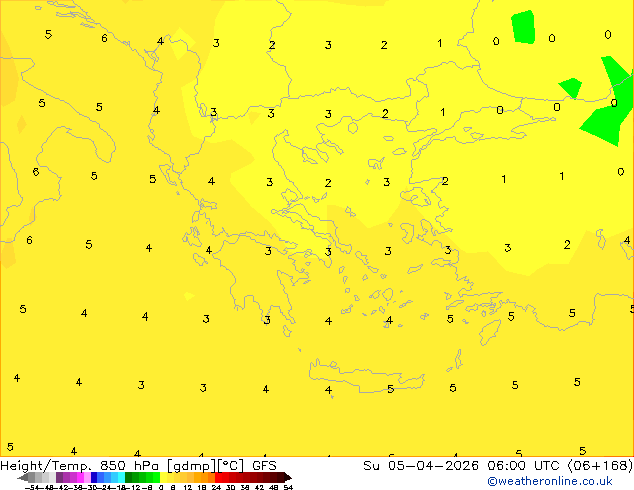The height and width of the screenshot is (490, 634).
Task: Select the bright yellow legend swatch at 0
Action: [x=164, y=477]
